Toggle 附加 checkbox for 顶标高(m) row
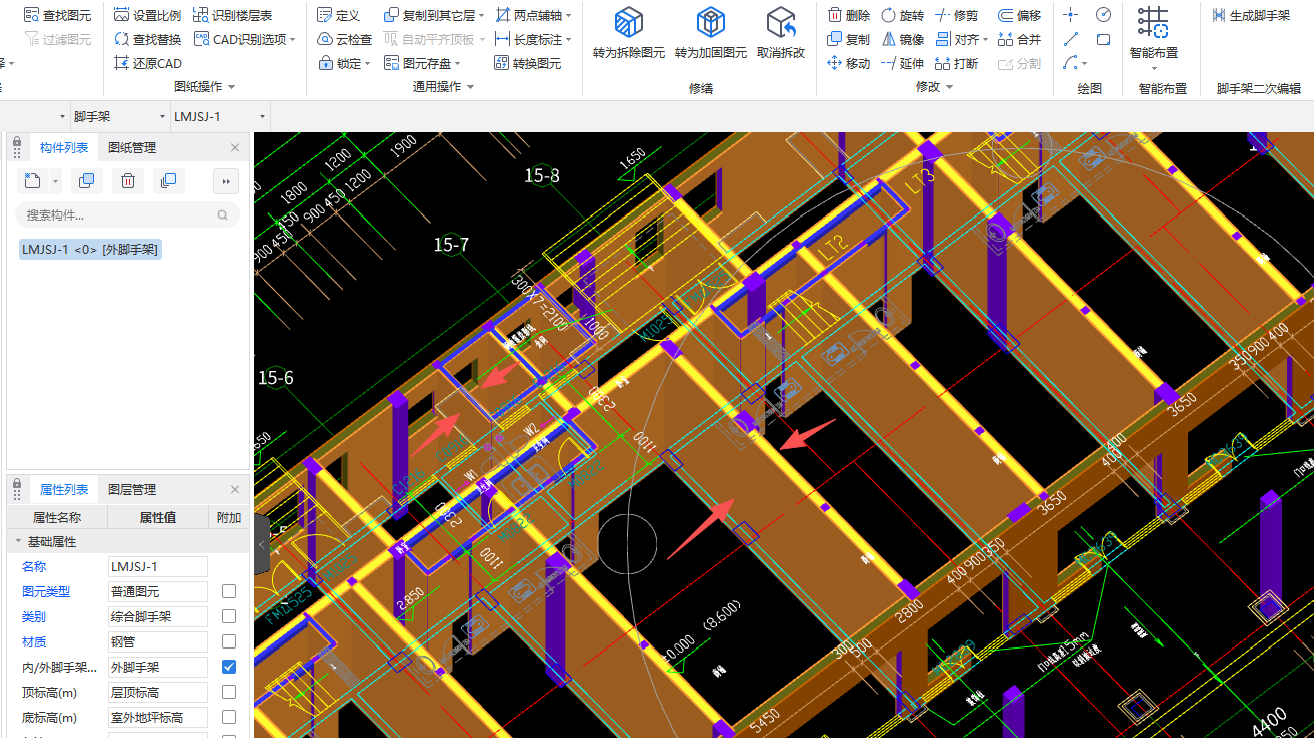The height and width of the screenshot is (738, 1314). (229, 692)
